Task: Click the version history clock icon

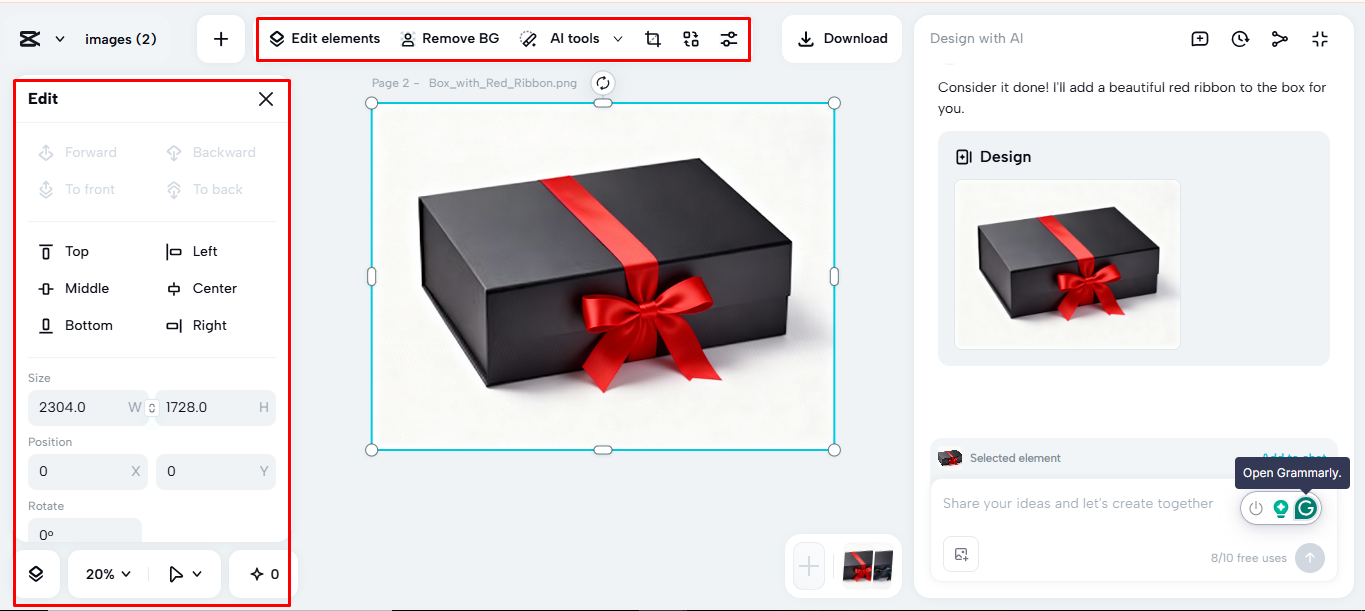Action: pyautogui.click(x=1240, y=38)
